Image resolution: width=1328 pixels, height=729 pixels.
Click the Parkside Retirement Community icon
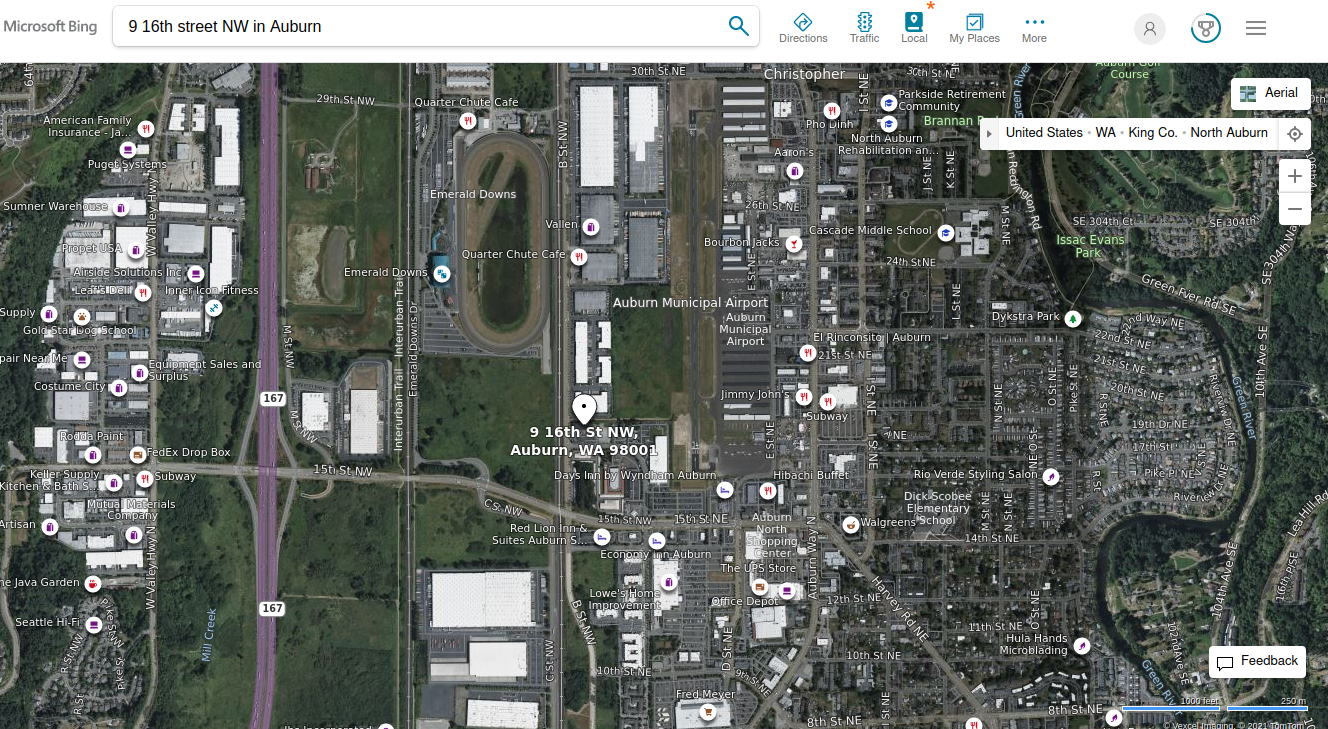pos(888,103)
